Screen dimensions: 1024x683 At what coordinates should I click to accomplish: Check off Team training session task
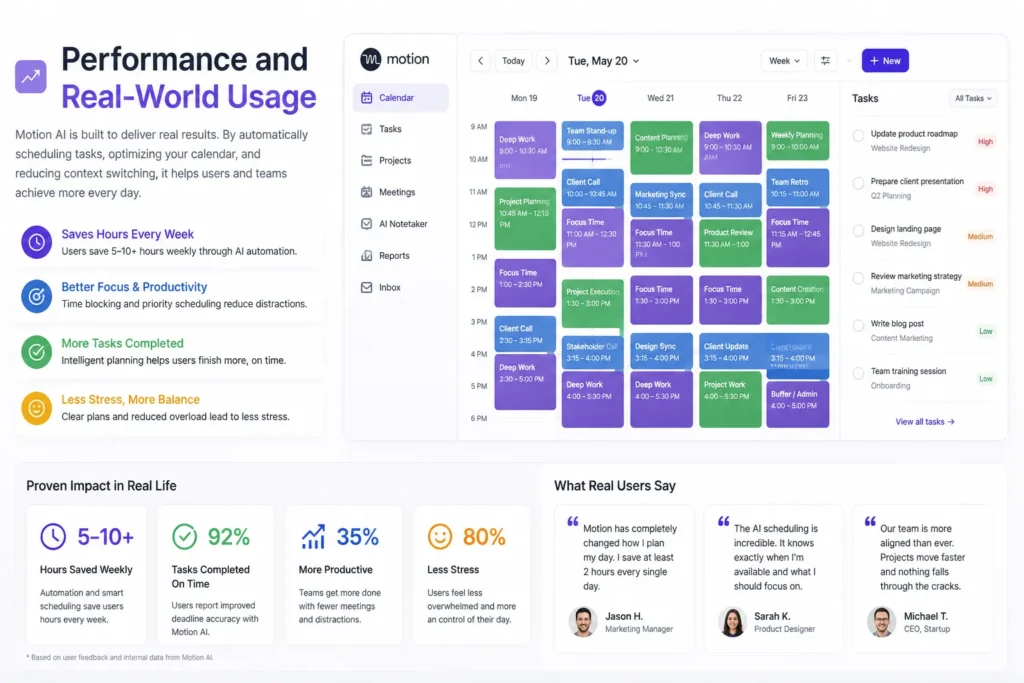[858, 373]
